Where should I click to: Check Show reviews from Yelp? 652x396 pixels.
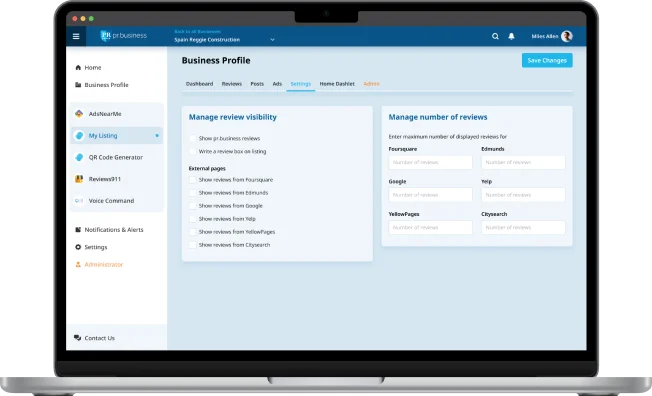point(193,219)
